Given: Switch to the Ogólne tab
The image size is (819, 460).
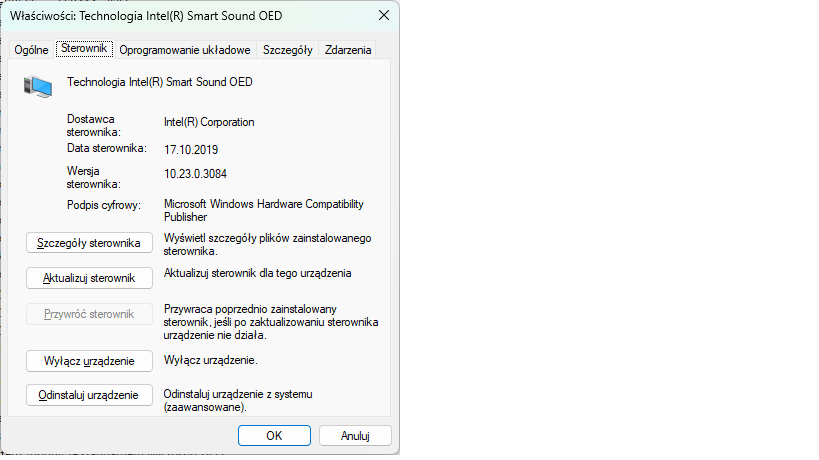Looking at the screenshot, I should [31, 50].
